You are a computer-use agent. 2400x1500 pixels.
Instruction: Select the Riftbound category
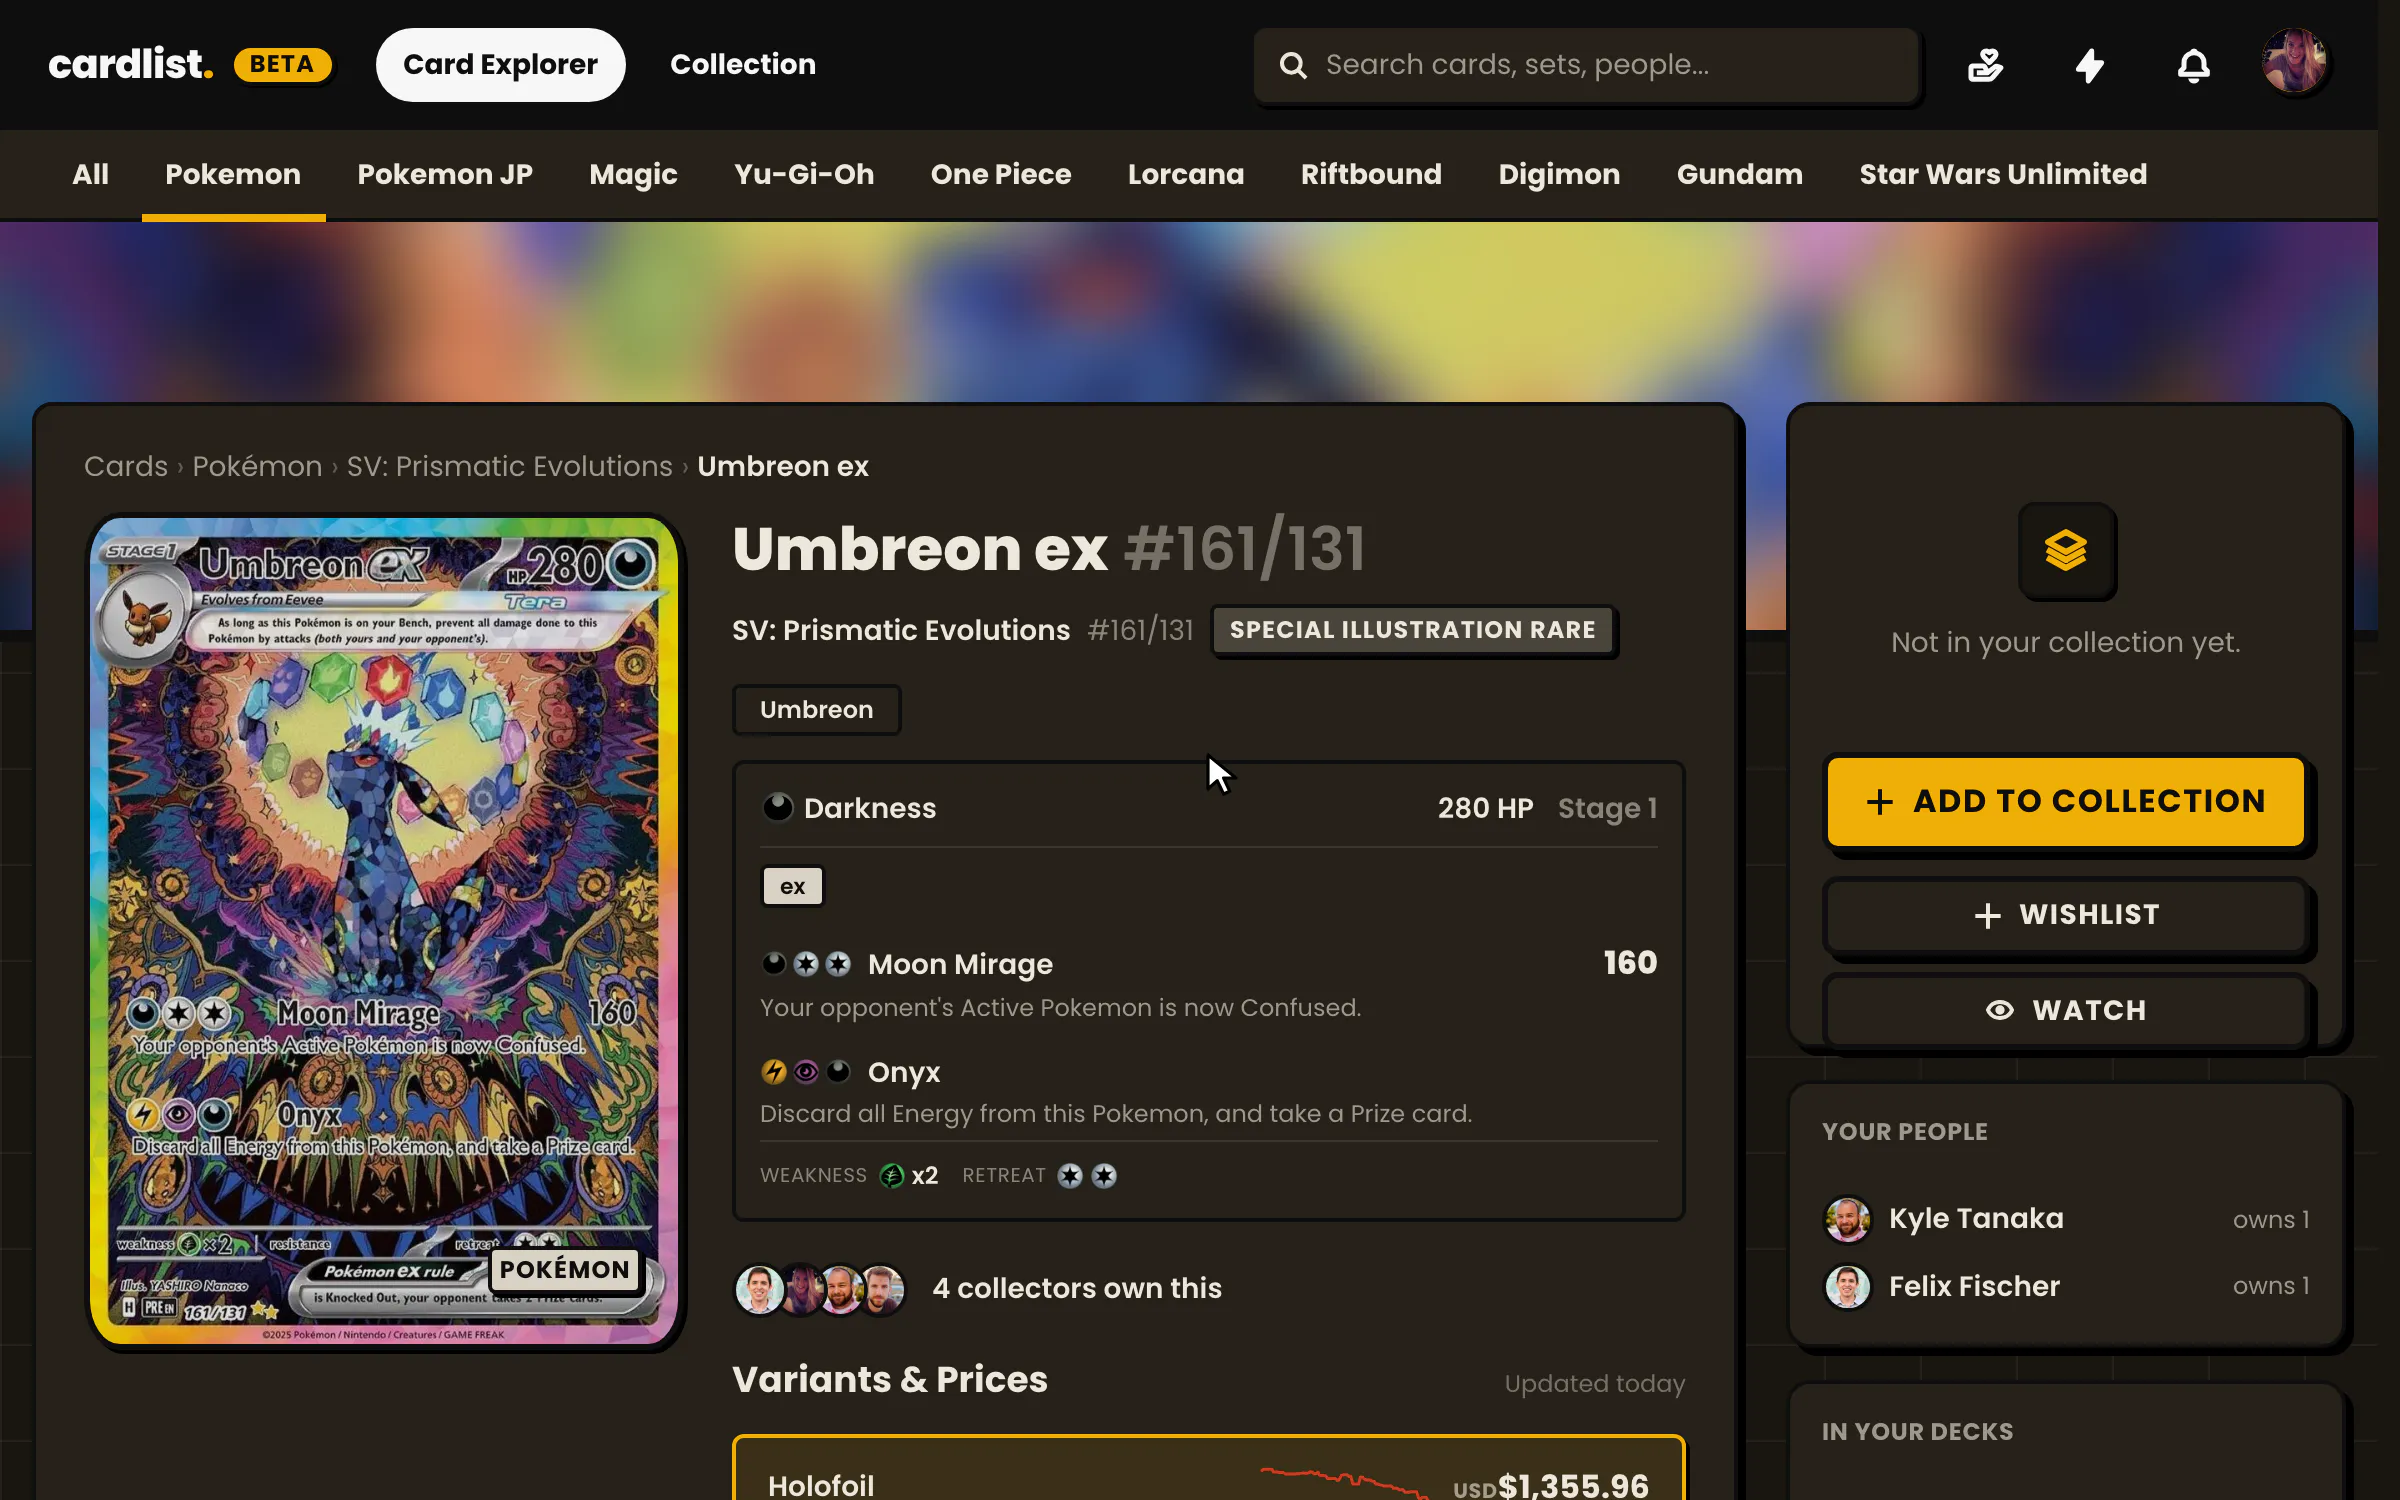tap(1371, 174)
